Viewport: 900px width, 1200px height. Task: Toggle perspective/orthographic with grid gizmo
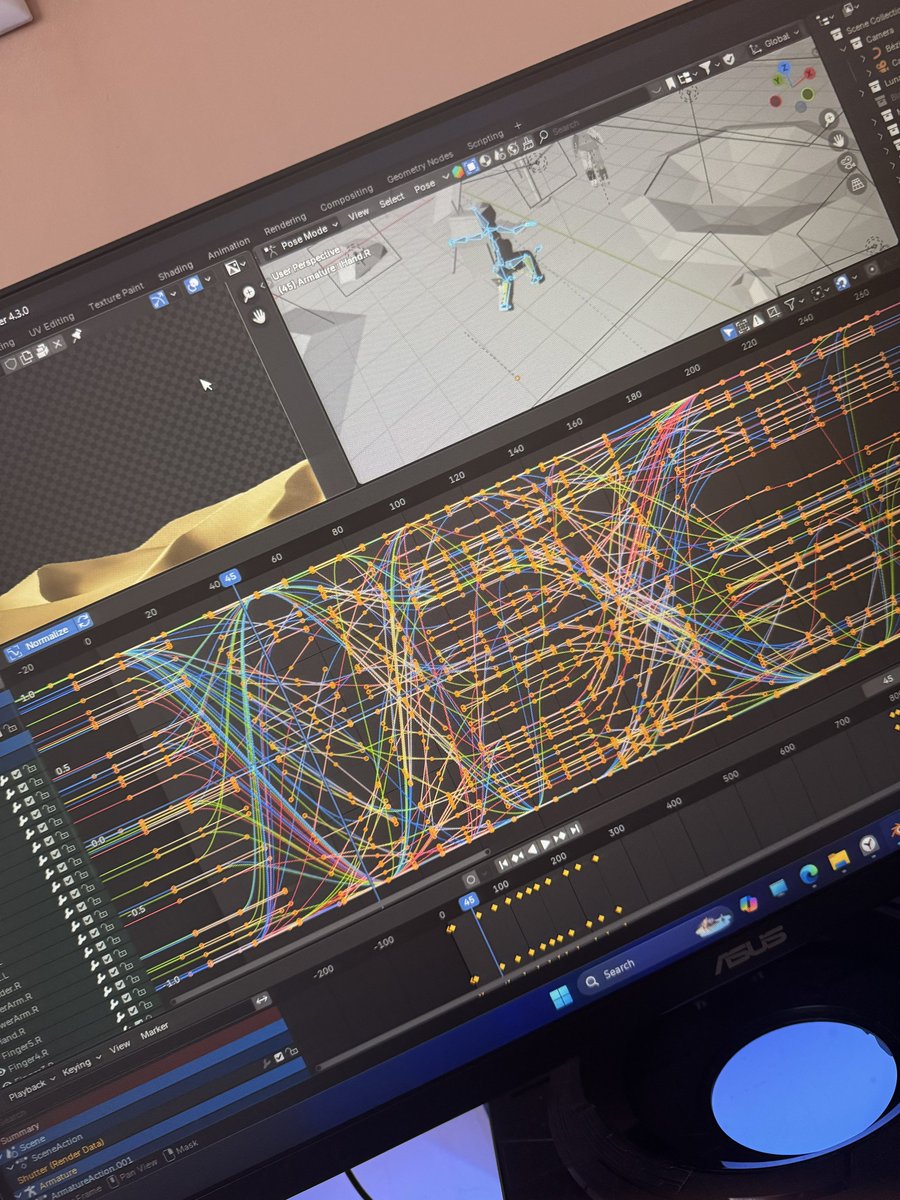856,184
